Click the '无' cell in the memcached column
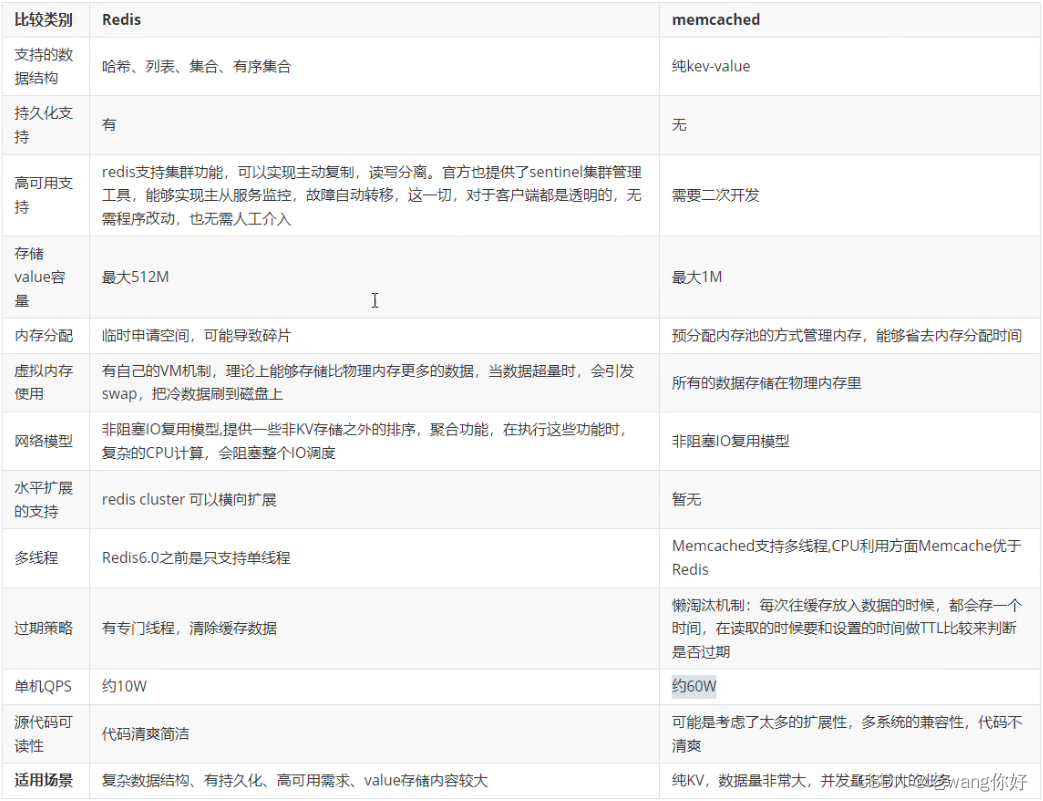This screenshot has height=801, width=1043. click(x=678, y=125)
